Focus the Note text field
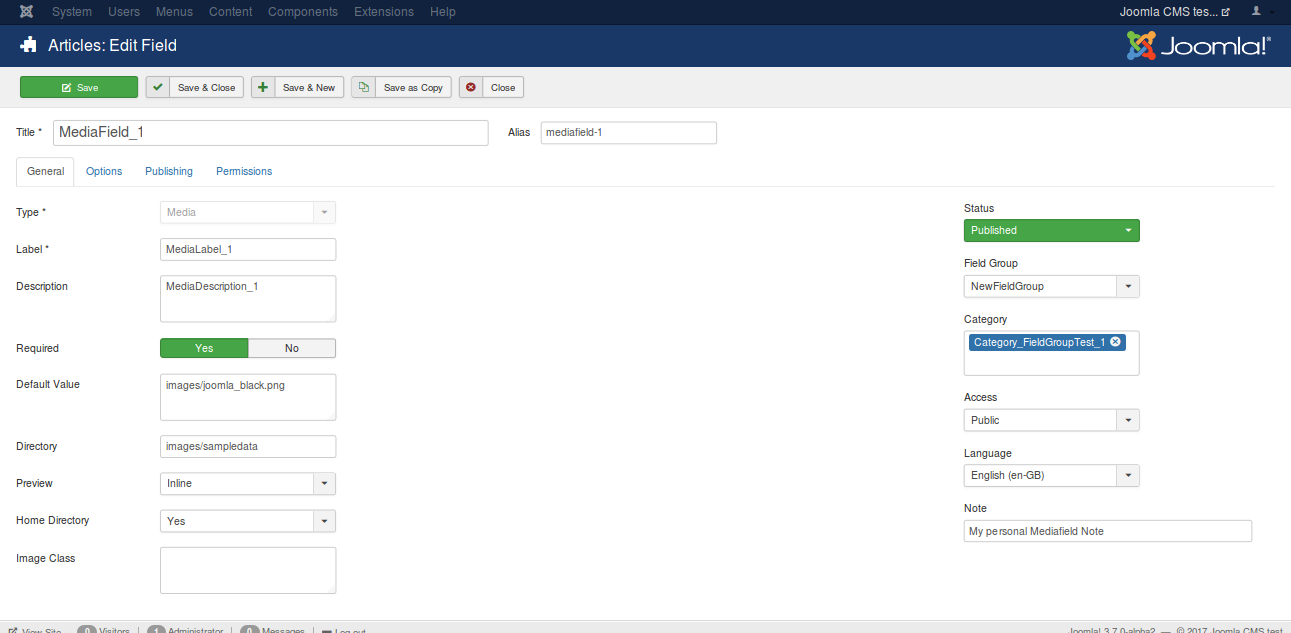This screenshot has height=633, width=1291. pos(1107,531)
